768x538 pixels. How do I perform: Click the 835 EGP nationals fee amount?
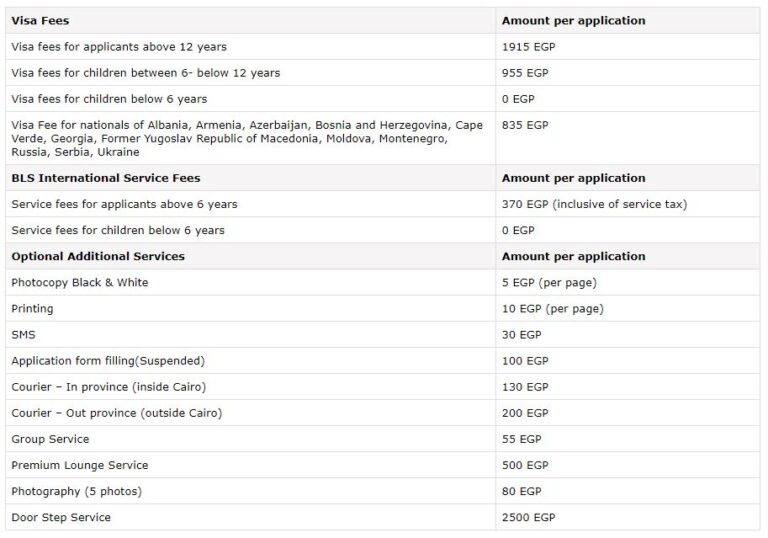pyautogui.click(x=525, y=125)
